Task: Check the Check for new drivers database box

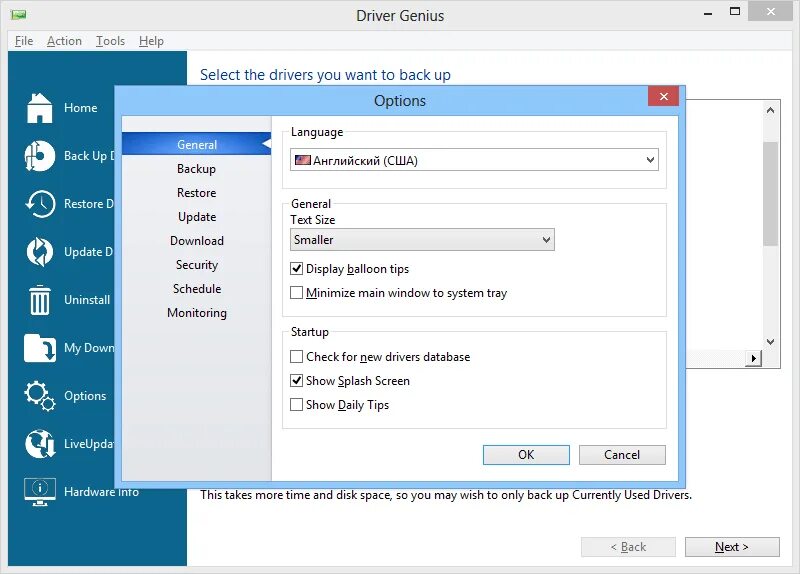Action: tap(296, 356)
